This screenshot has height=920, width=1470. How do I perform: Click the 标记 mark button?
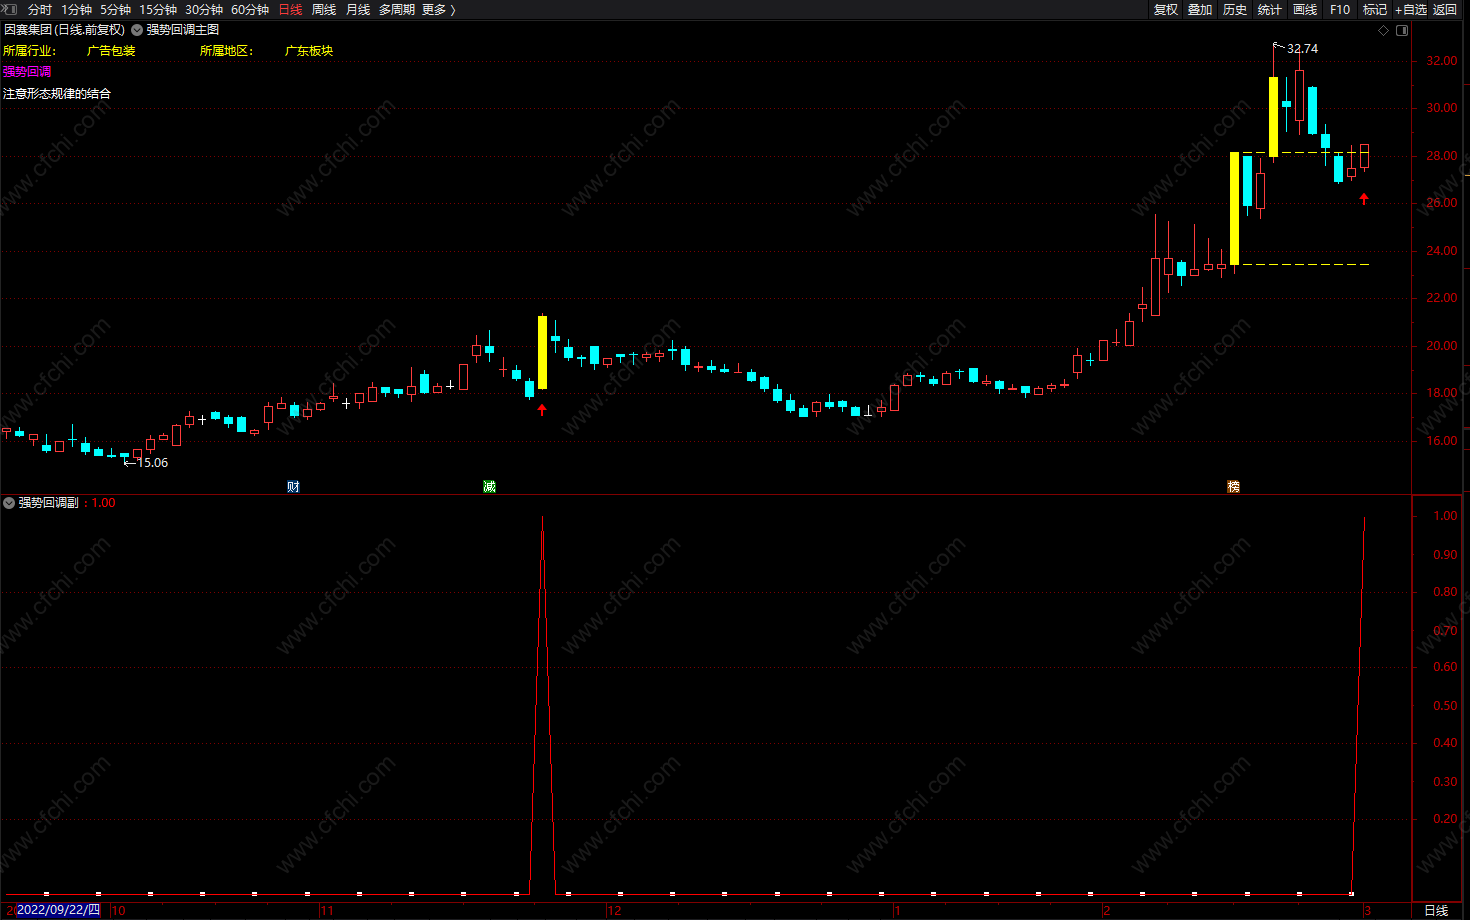(1375, 9)
